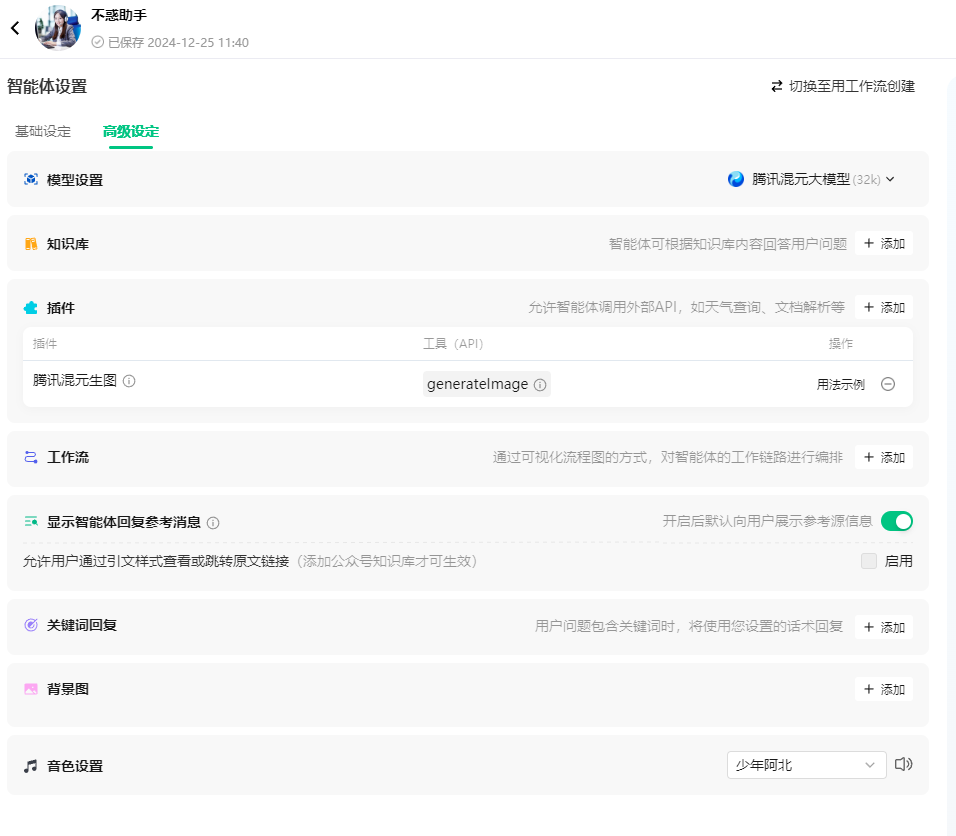Click the 不惑助手 agent title
The width and height of the screenshot is (956, 836).
pos(119,15)
